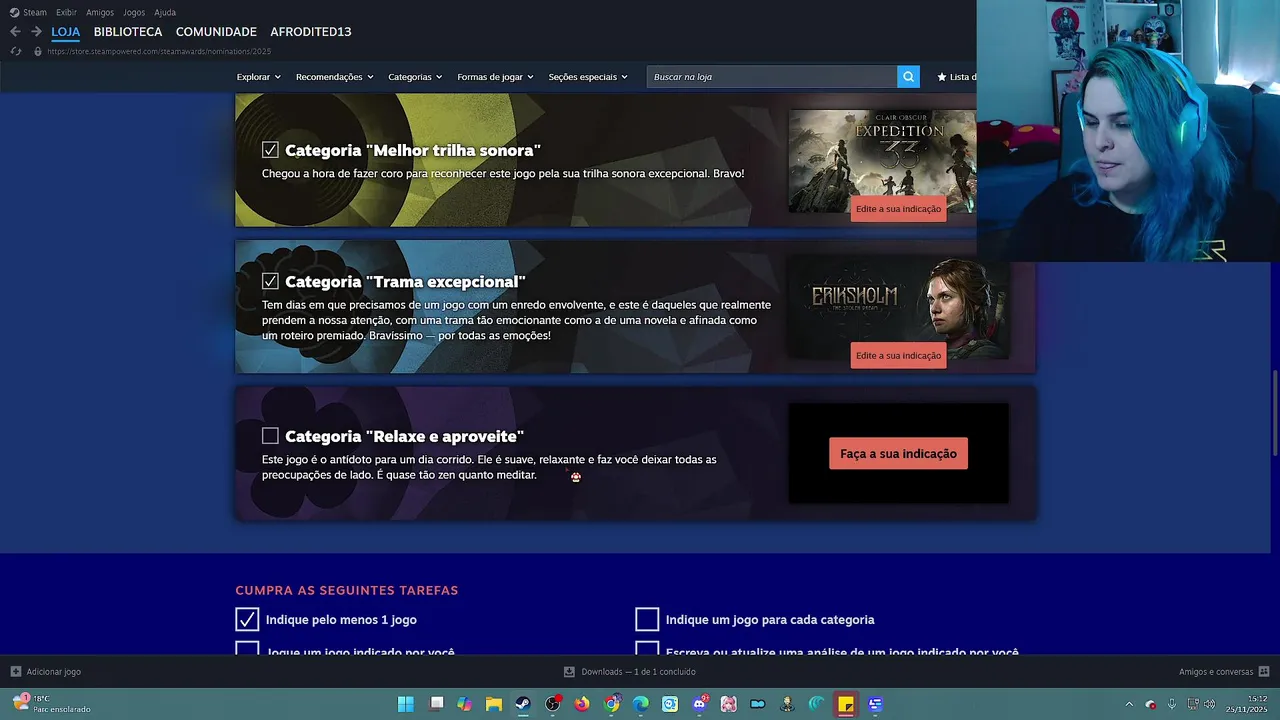Image resolution: width=1280 pixels, height=720 pixels.
Task: Open Task View from the taskbar
Action: tap(436, 704)
